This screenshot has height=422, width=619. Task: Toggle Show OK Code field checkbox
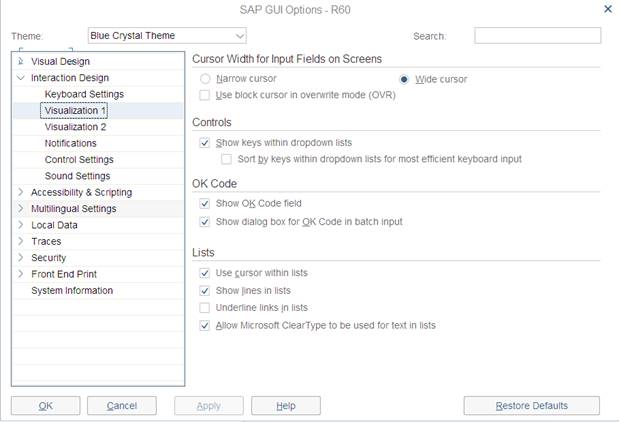click(204, 203)
